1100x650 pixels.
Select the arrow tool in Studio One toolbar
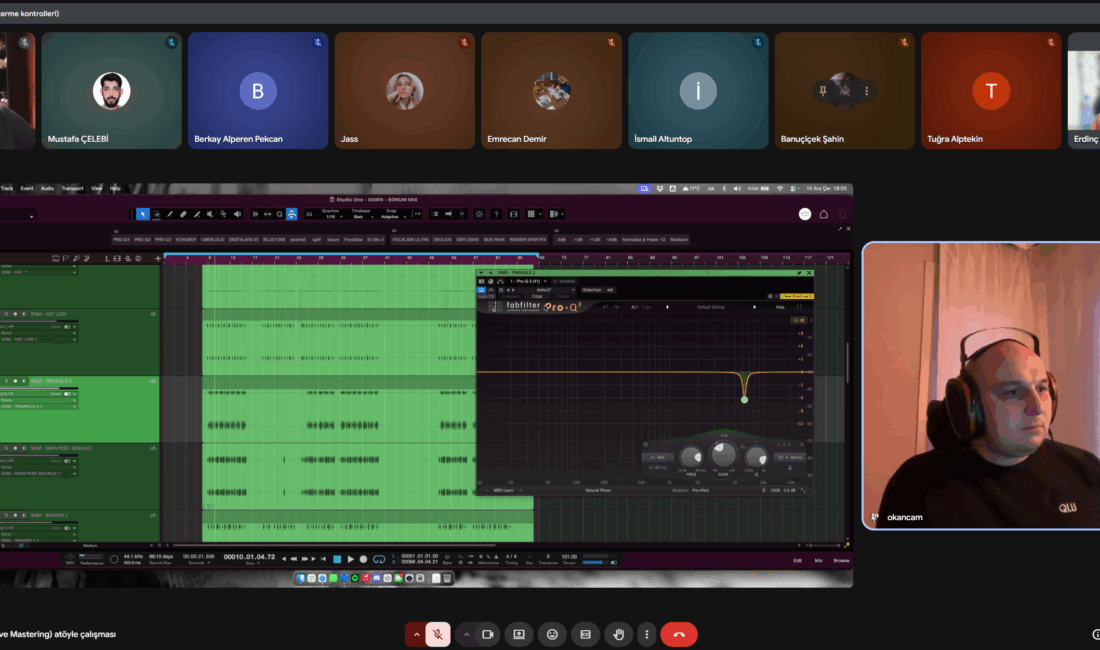[x=143, y=214]
